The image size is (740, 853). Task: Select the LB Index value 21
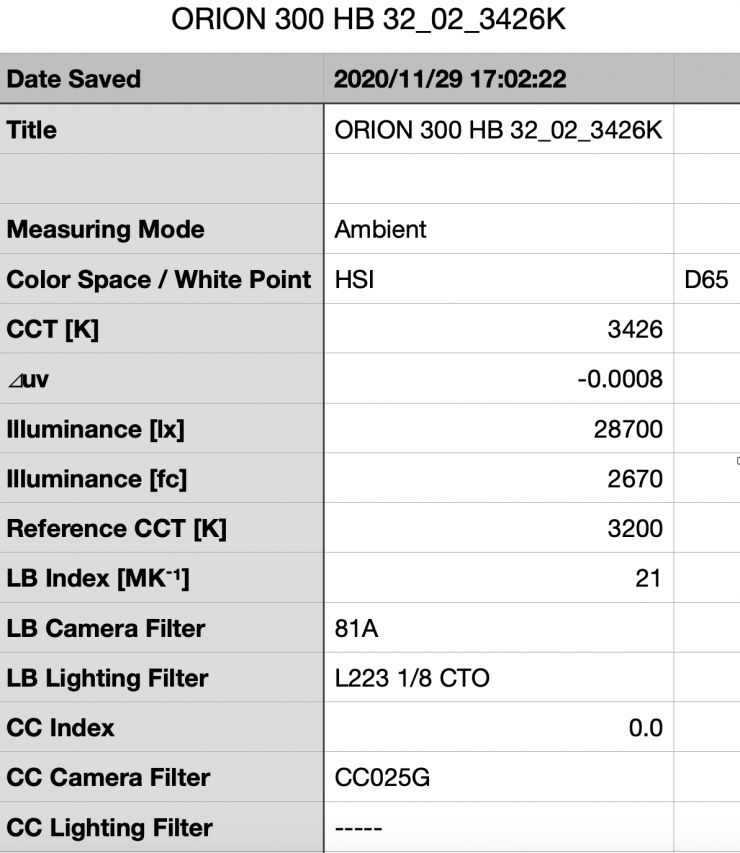(498, 578)
